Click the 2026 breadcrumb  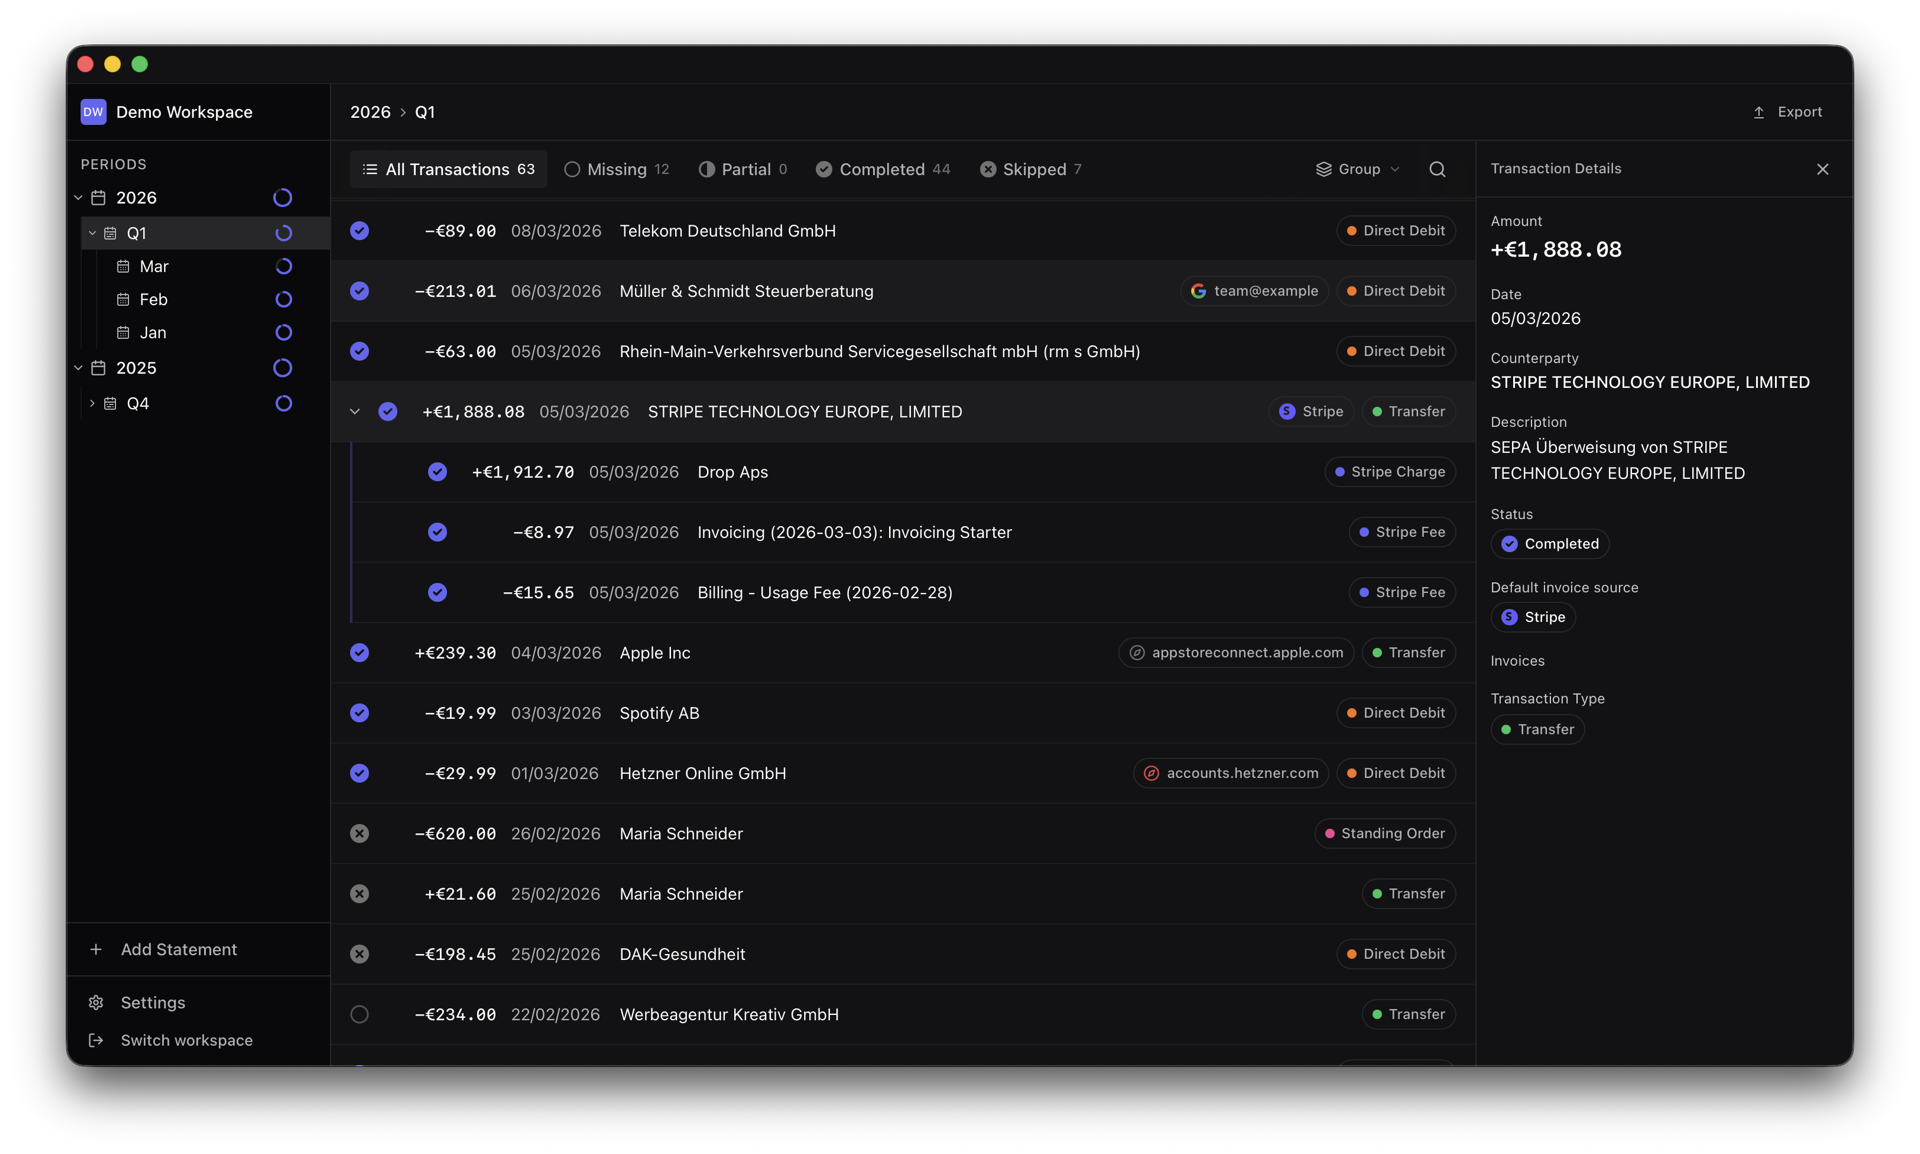pyautogui.click(x=370, y=112)
